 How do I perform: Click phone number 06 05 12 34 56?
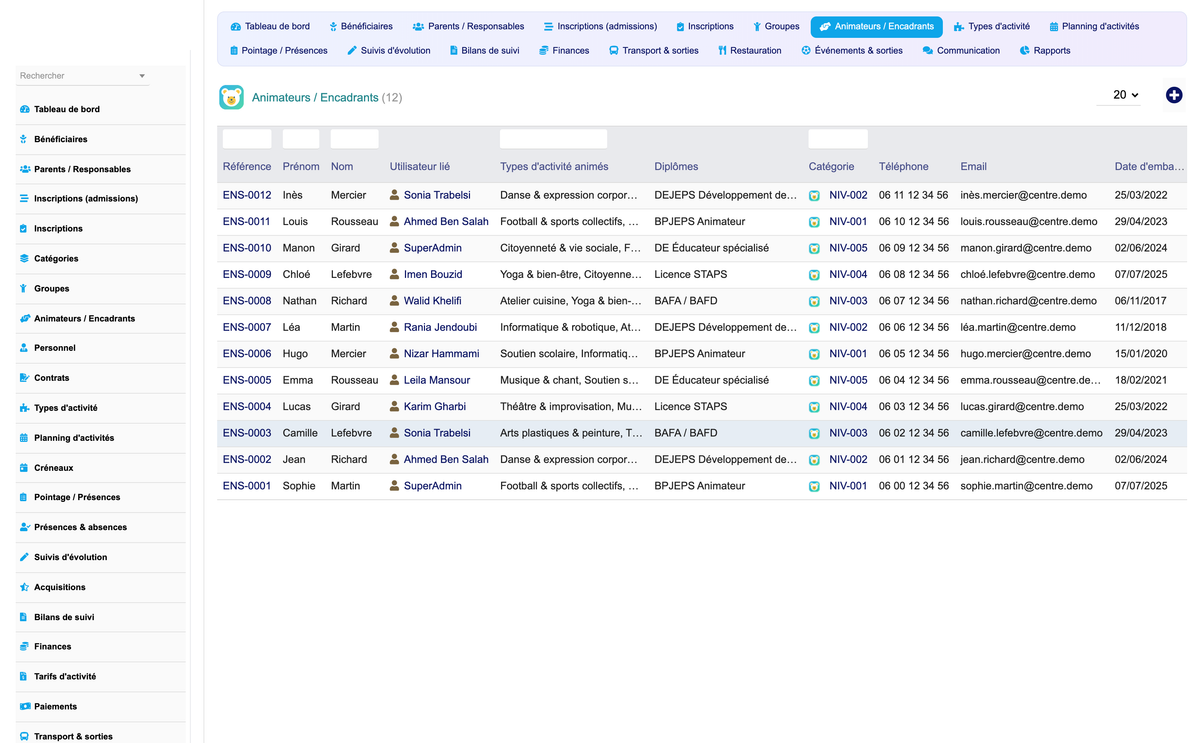tap(914, 353)
